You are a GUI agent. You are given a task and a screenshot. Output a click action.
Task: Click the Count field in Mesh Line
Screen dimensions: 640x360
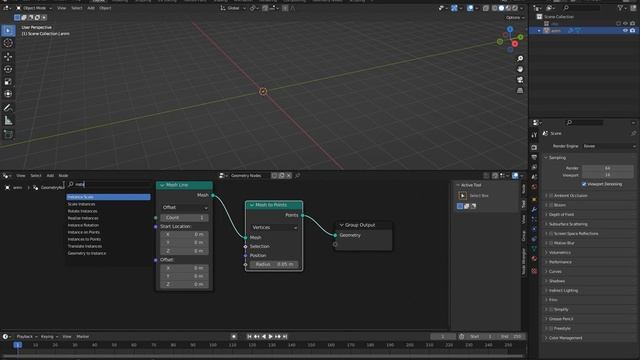point(184,218)
